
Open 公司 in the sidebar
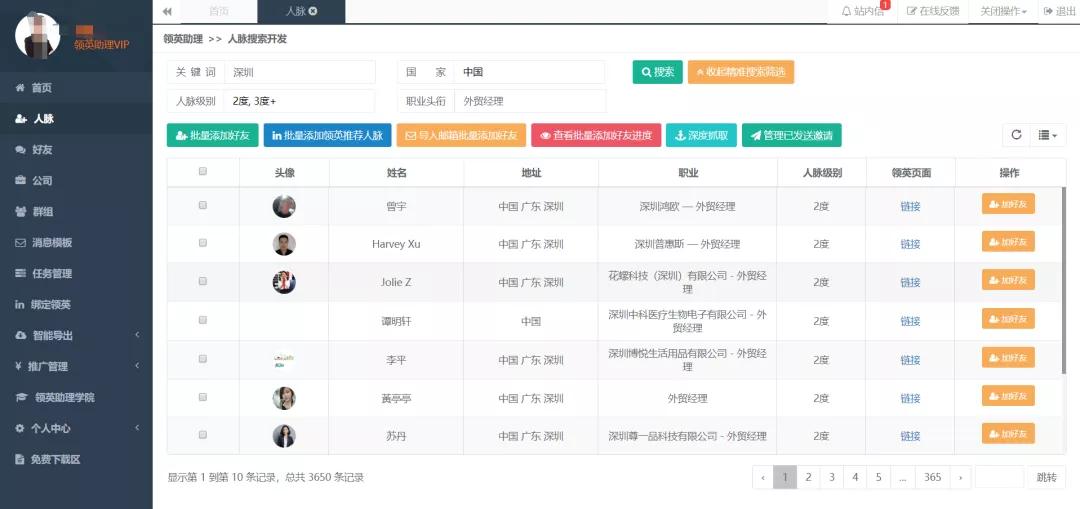click(76, 180)
